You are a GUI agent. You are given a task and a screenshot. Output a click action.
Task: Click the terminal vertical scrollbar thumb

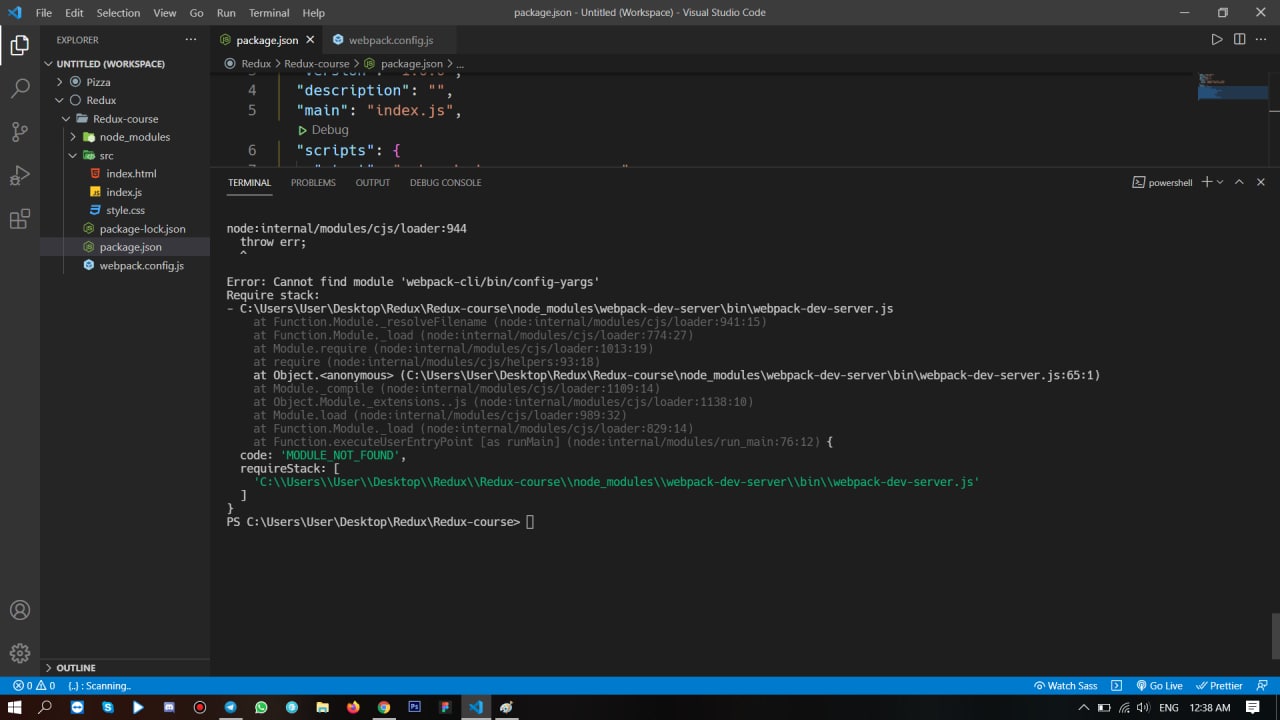pos(1275,635)
